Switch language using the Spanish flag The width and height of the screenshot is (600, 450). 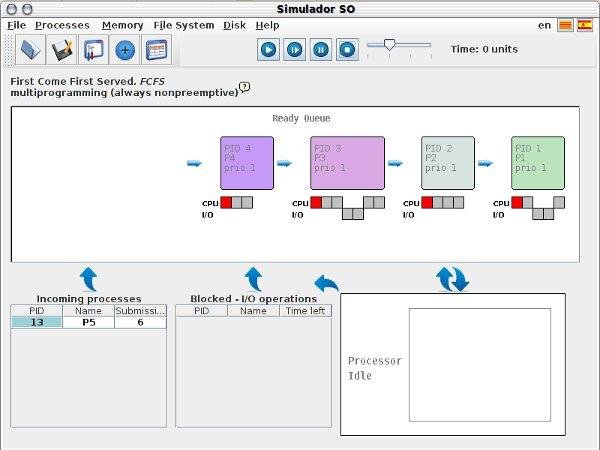[x=585, y=26]
